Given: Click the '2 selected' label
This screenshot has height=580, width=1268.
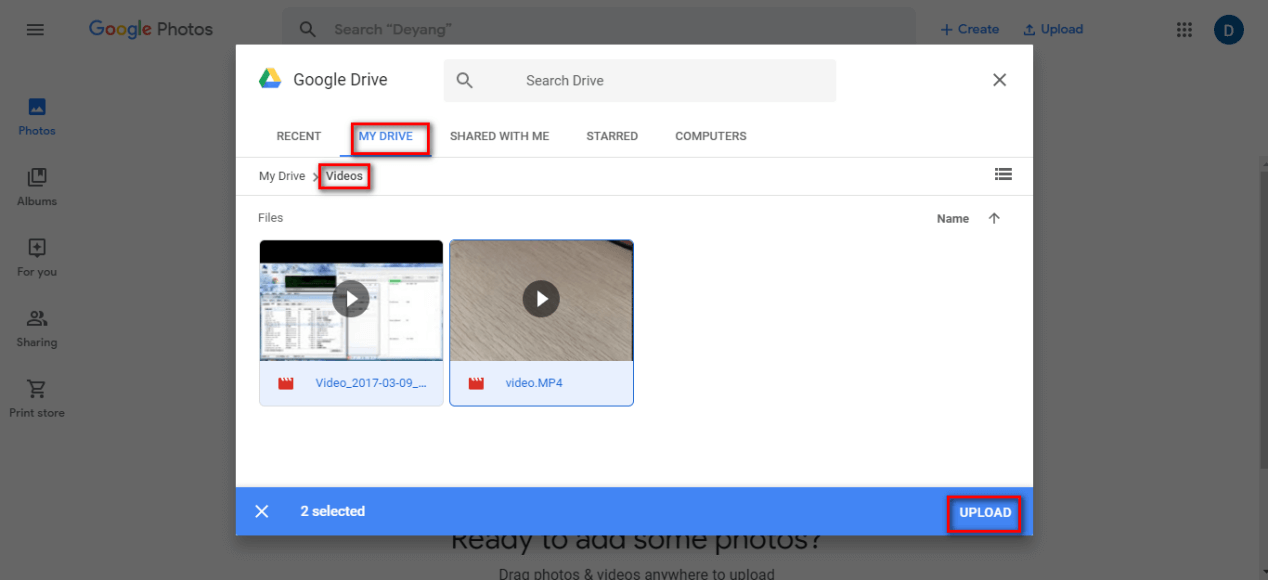Looking at the screenshot, I should point(333,511).
